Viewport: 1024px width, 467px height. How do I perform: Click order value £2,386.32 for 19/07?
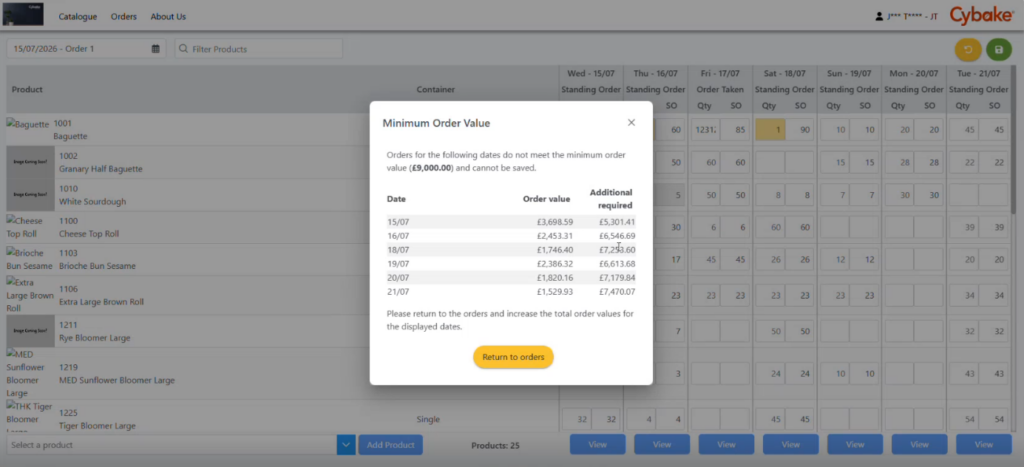pyautogui.click(x=554, y=264)
